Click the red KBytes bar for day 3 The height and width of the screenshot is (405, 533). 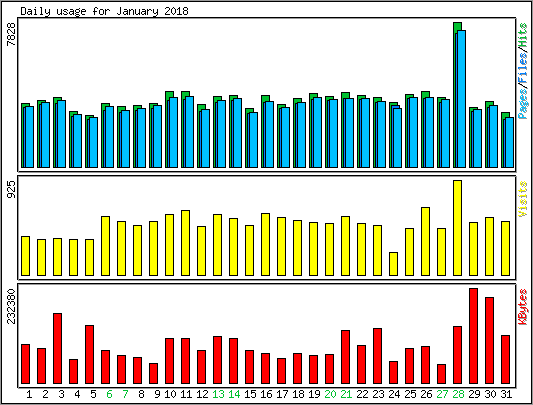coord(57,349)
